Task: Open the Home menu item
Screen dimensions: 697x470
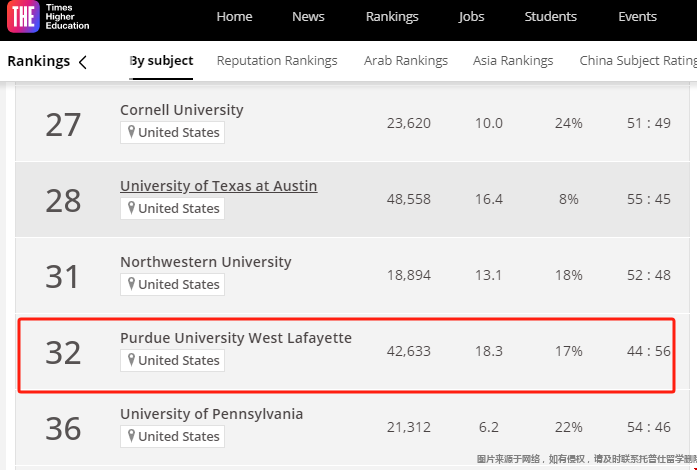Action: click(x=234, y=17)
